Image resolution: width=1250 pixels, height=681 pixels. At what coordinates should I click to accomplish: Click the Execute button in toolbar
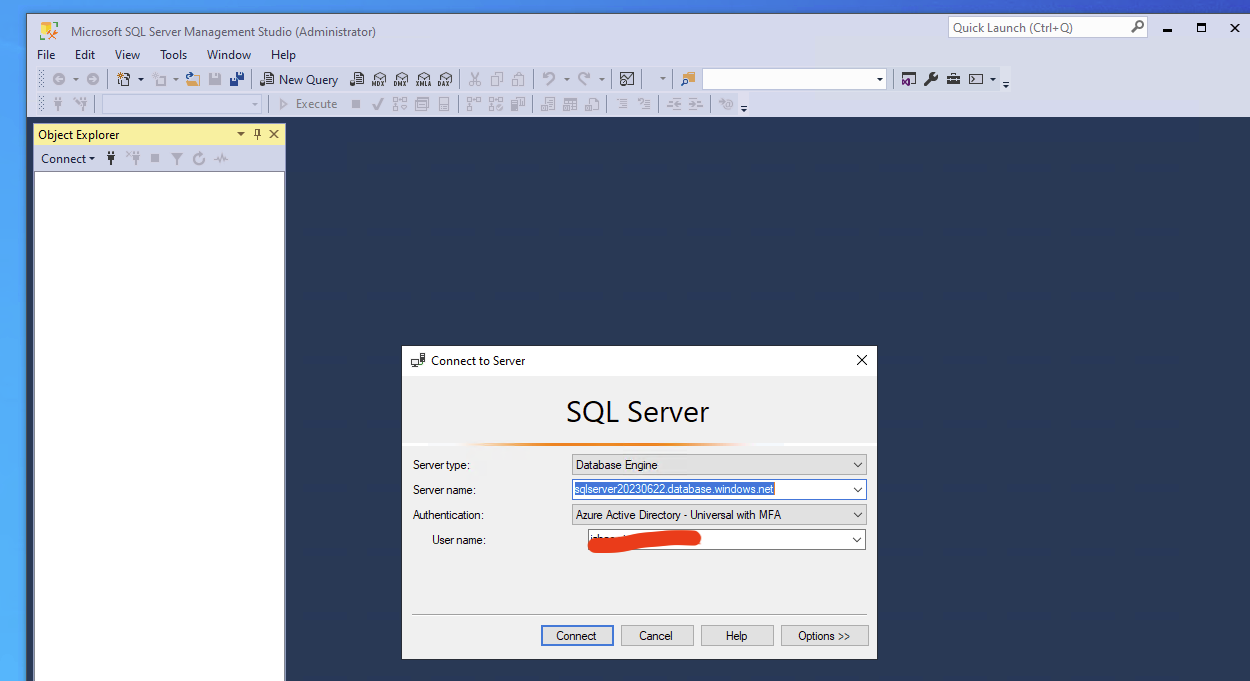pyautogui.click(x=307, y=104)
